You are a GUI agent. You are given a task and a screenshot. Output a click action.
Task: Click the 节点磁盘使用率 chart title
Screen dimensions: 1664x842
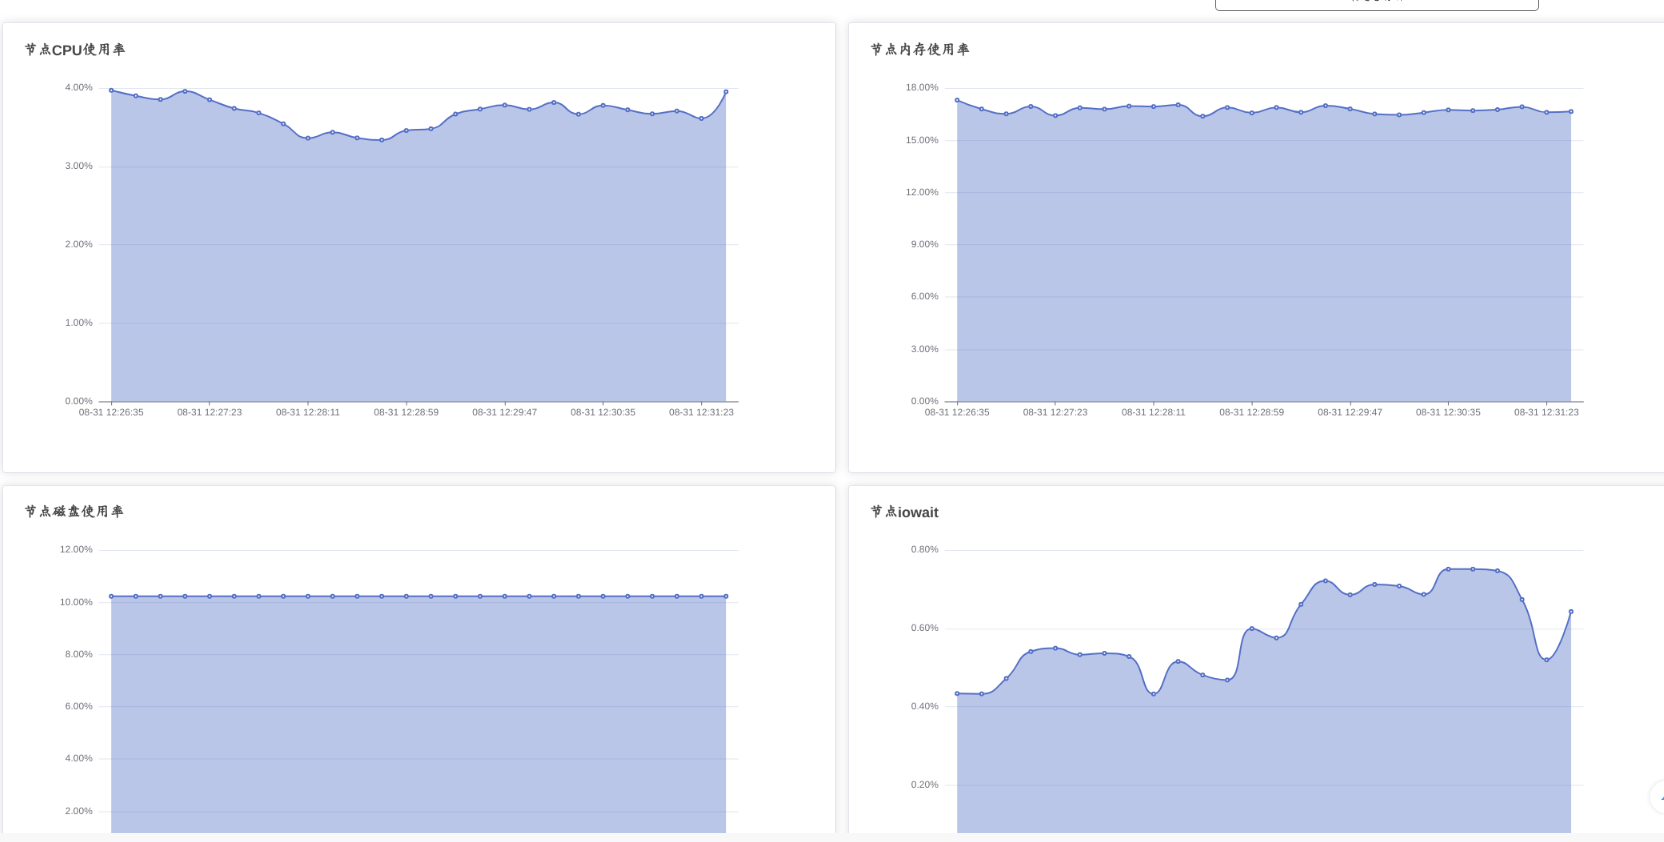[x=74, y=511]
